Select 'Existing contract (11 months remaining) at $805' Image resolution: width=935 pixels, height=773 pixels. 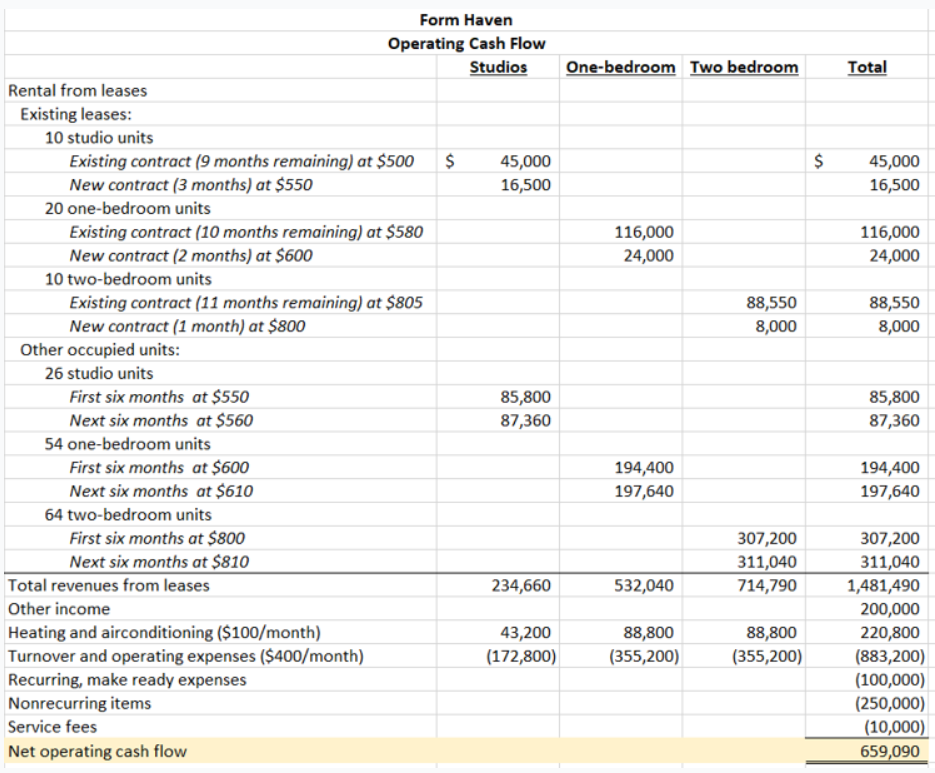point(246,302)
